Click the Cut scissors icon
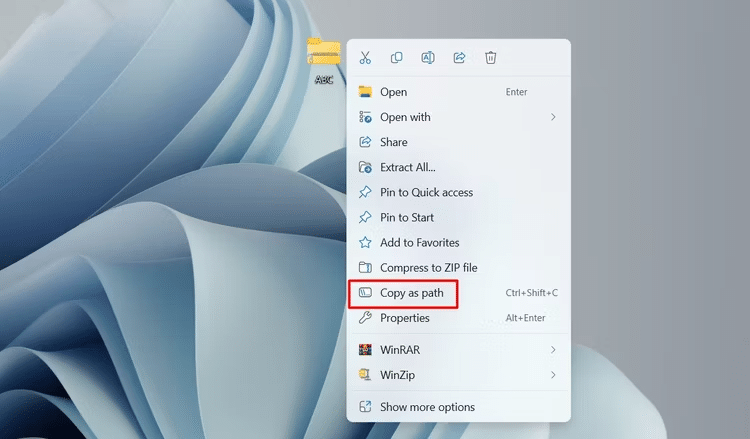 pos(365,58)
